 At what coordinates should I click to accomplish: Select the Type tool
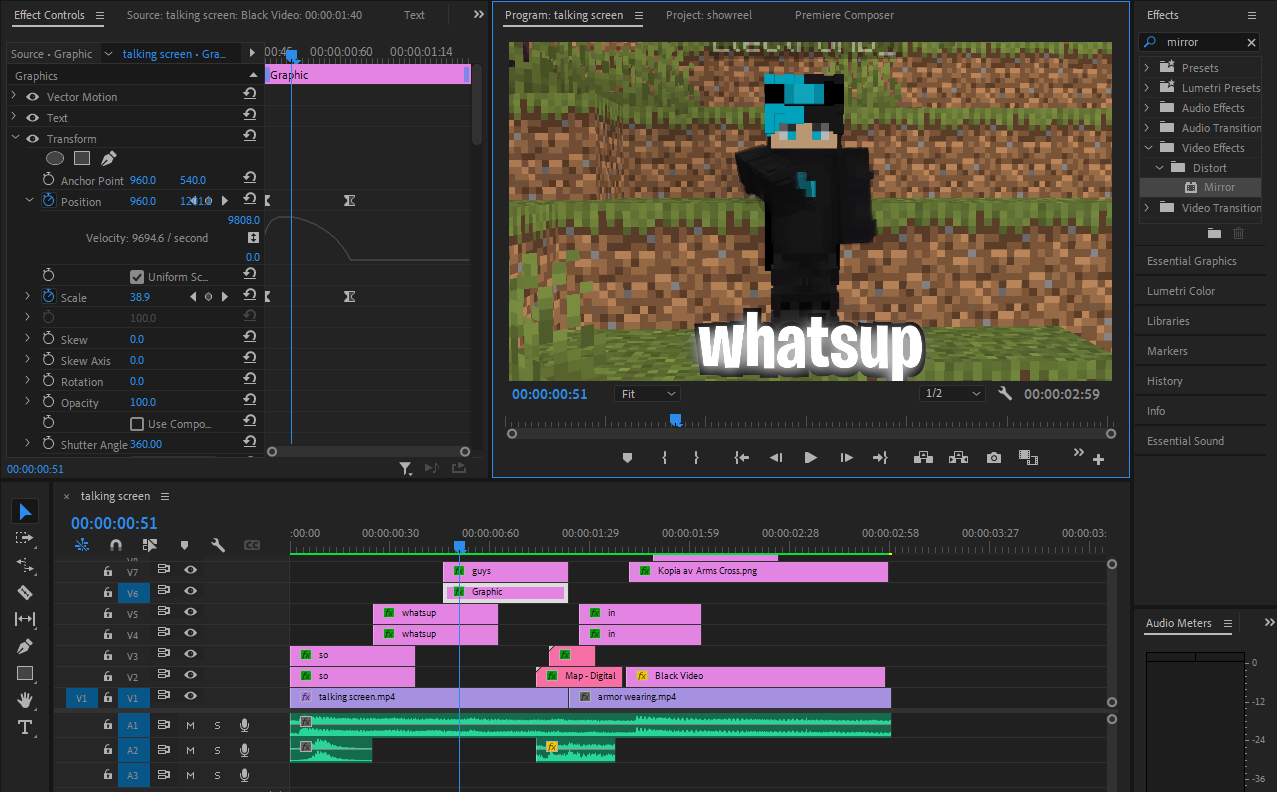(x=25, y=727)
